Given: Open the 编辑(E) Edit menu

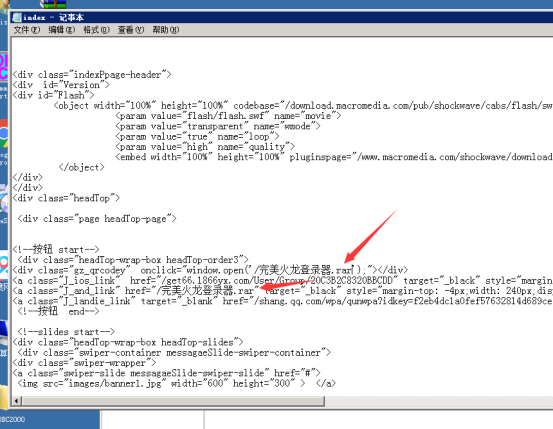Looking at the screenshot, I should pos(61,30).
